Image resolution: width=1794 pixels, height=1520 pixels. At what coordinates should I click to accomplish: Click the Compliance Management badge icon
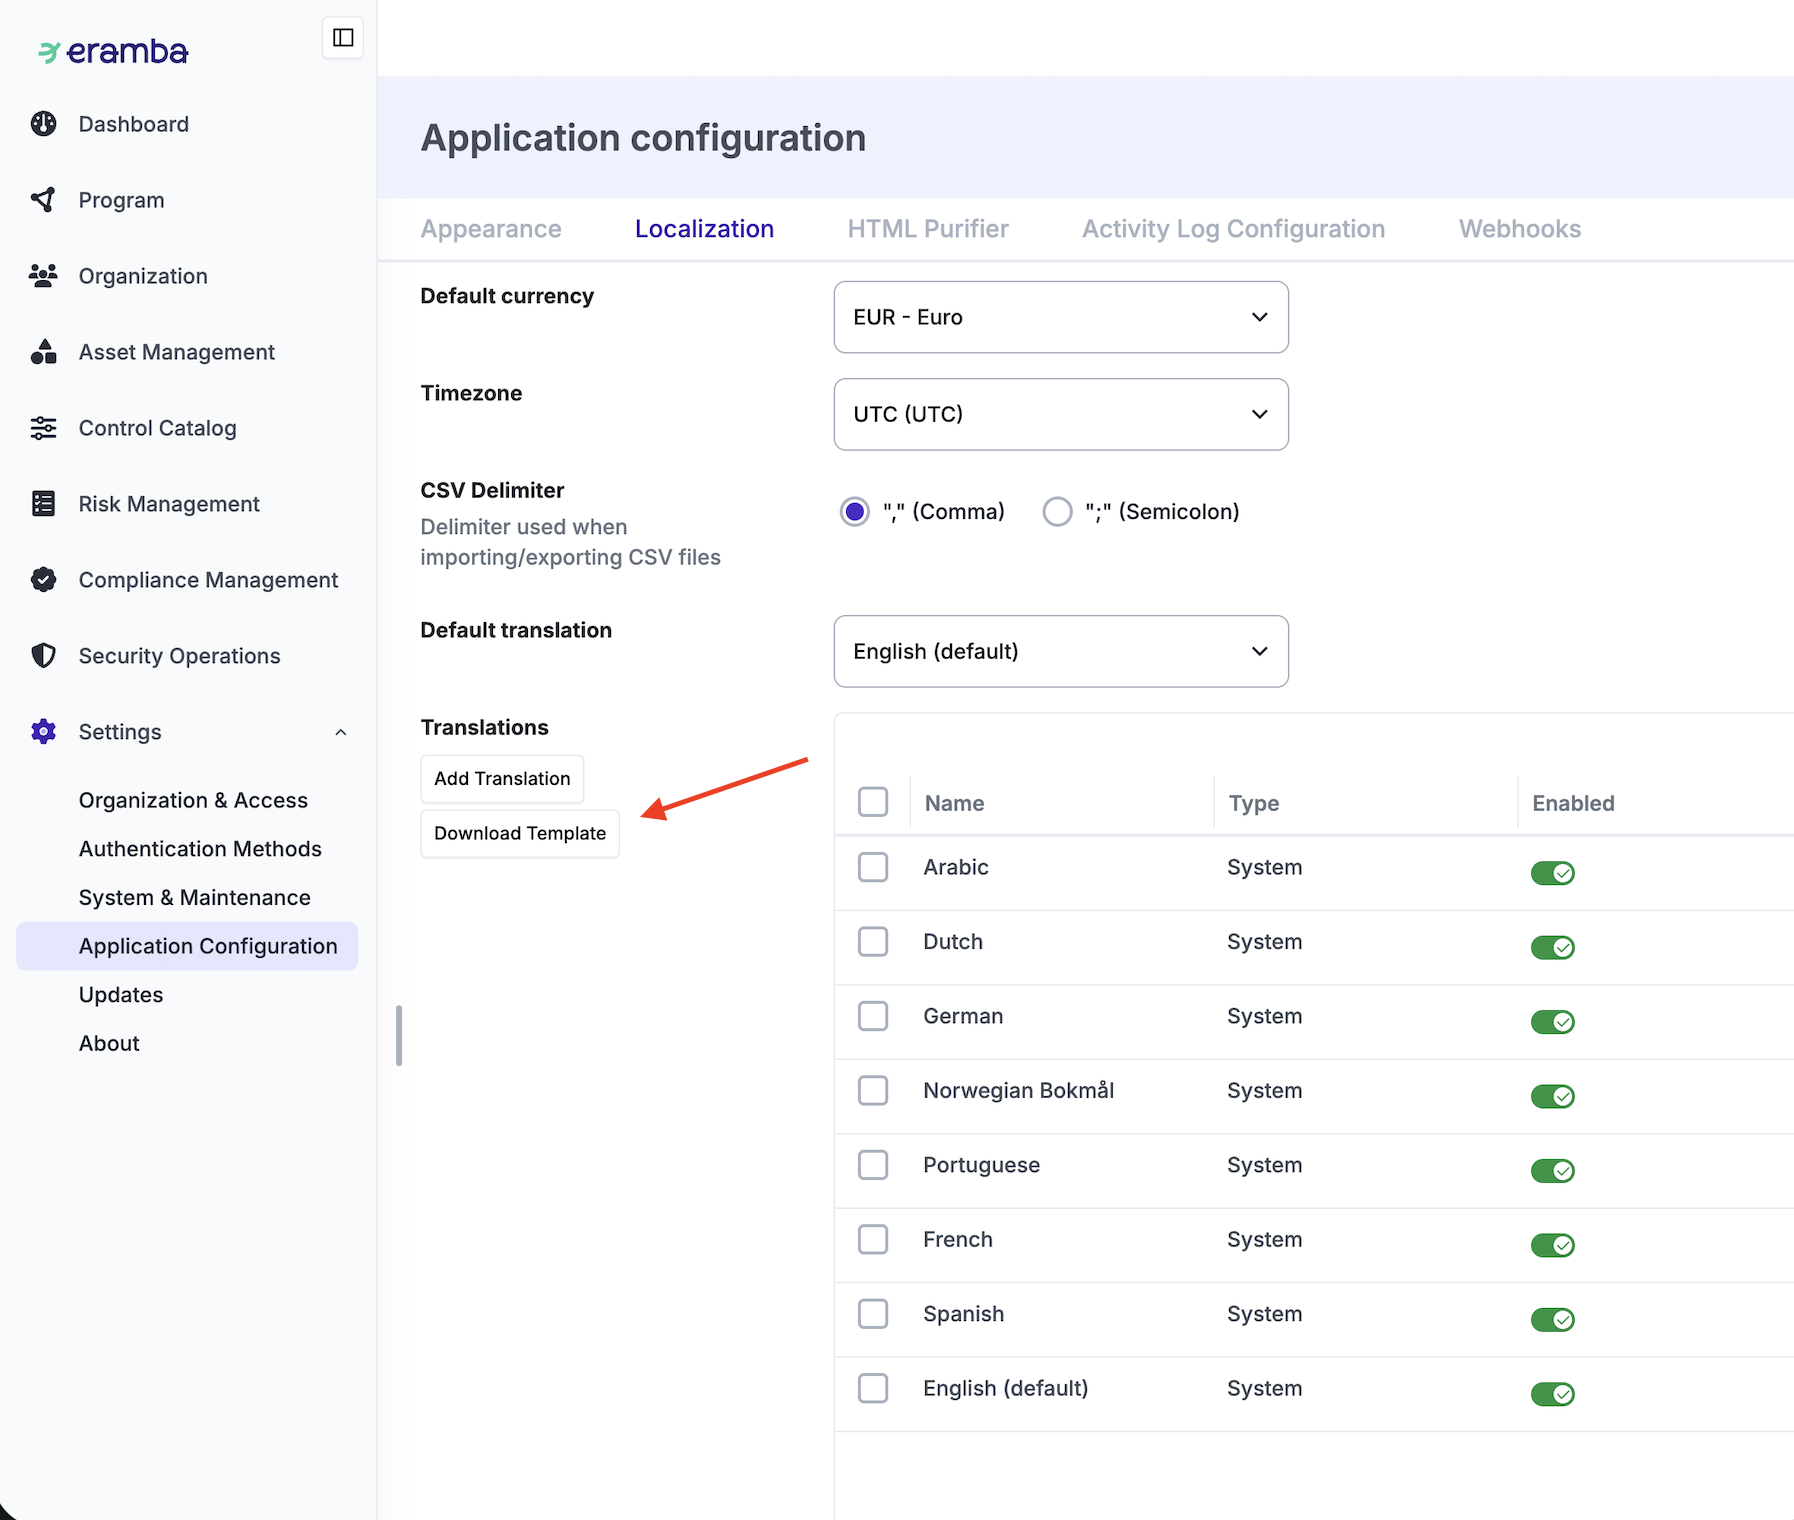click(x=43, y=580)
